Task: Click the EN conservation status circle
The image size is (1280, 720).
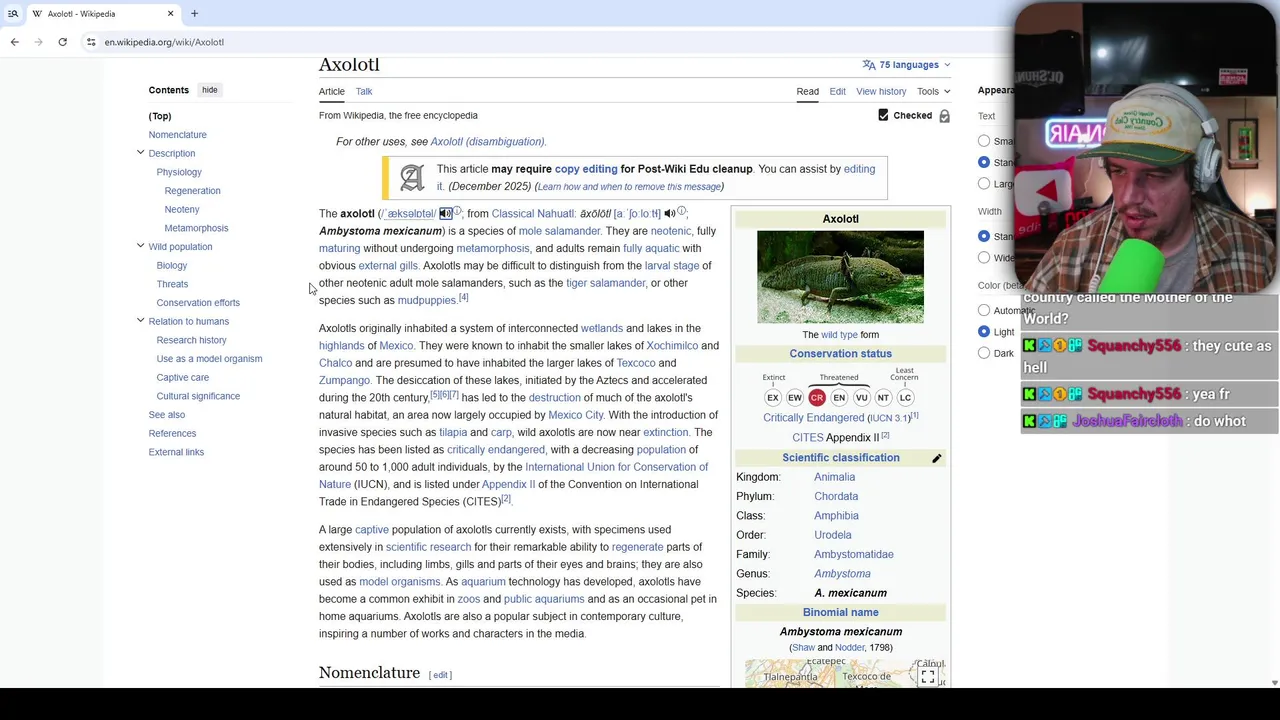Action: point(839,398)
